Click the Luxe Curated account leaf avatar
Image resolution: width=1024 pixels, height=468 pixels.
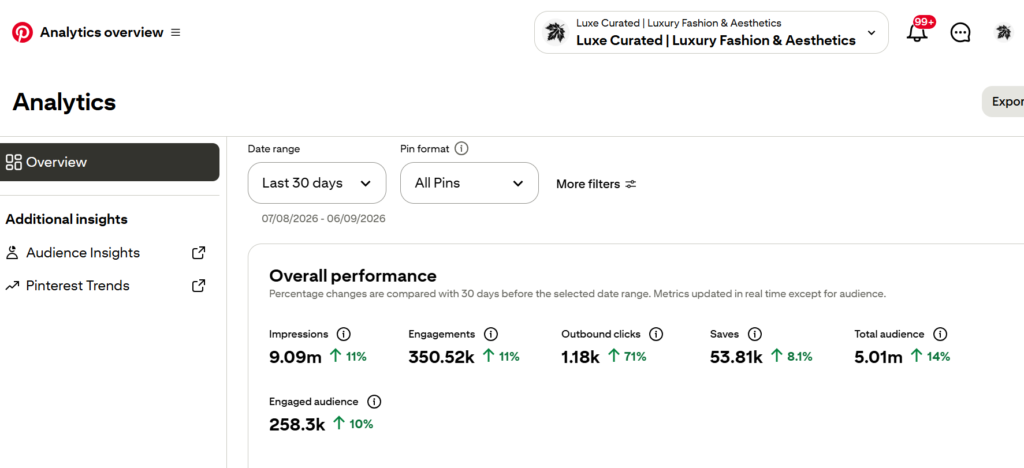click(556, 32)
